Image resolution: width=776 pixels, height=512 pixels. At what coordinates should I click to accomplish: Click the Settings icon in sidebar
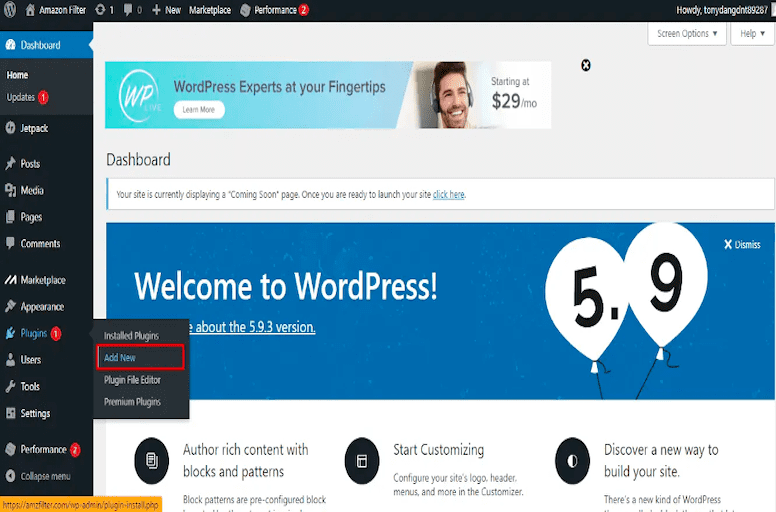10,413
